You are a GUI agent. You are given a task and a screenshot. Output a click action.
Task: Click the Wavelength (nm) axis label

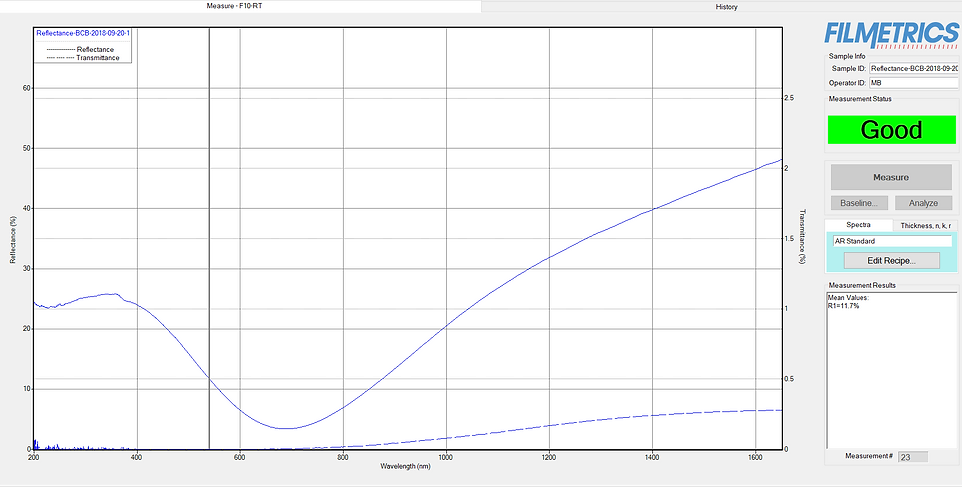[x=407, y=466]
